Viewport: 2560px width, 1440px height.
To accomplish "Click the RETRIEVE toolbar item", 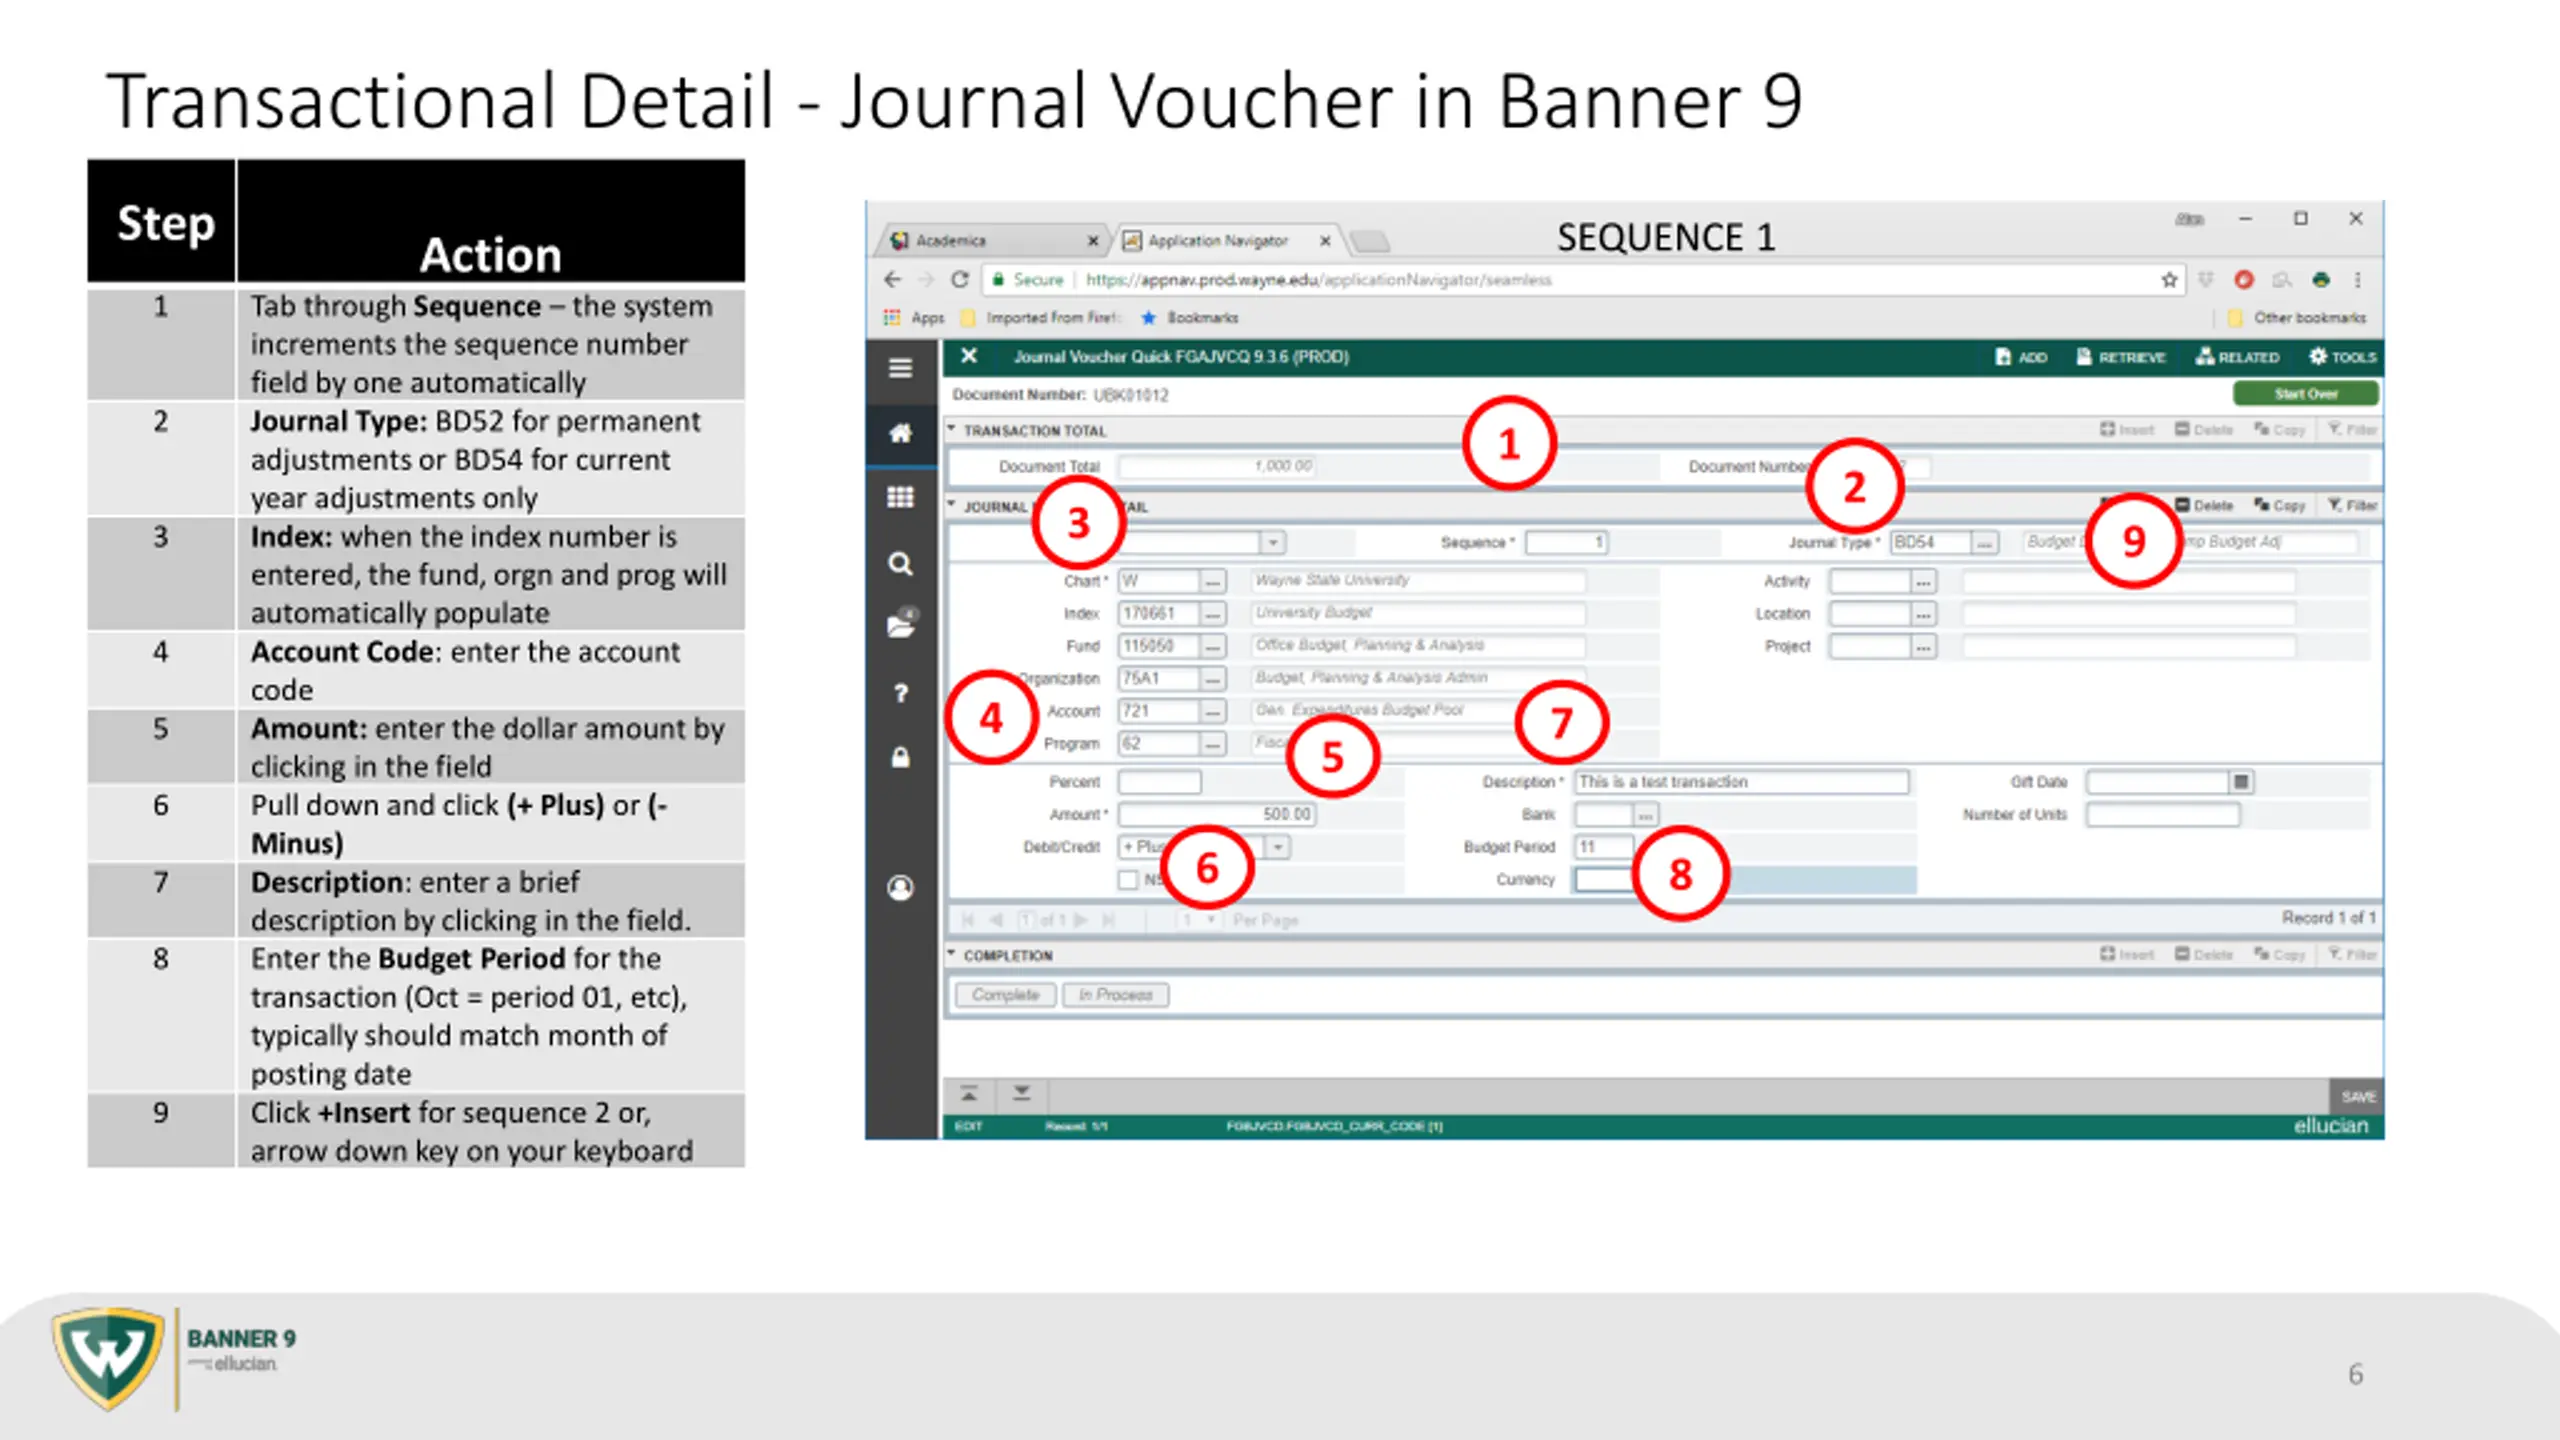I will click(2121, 357).
